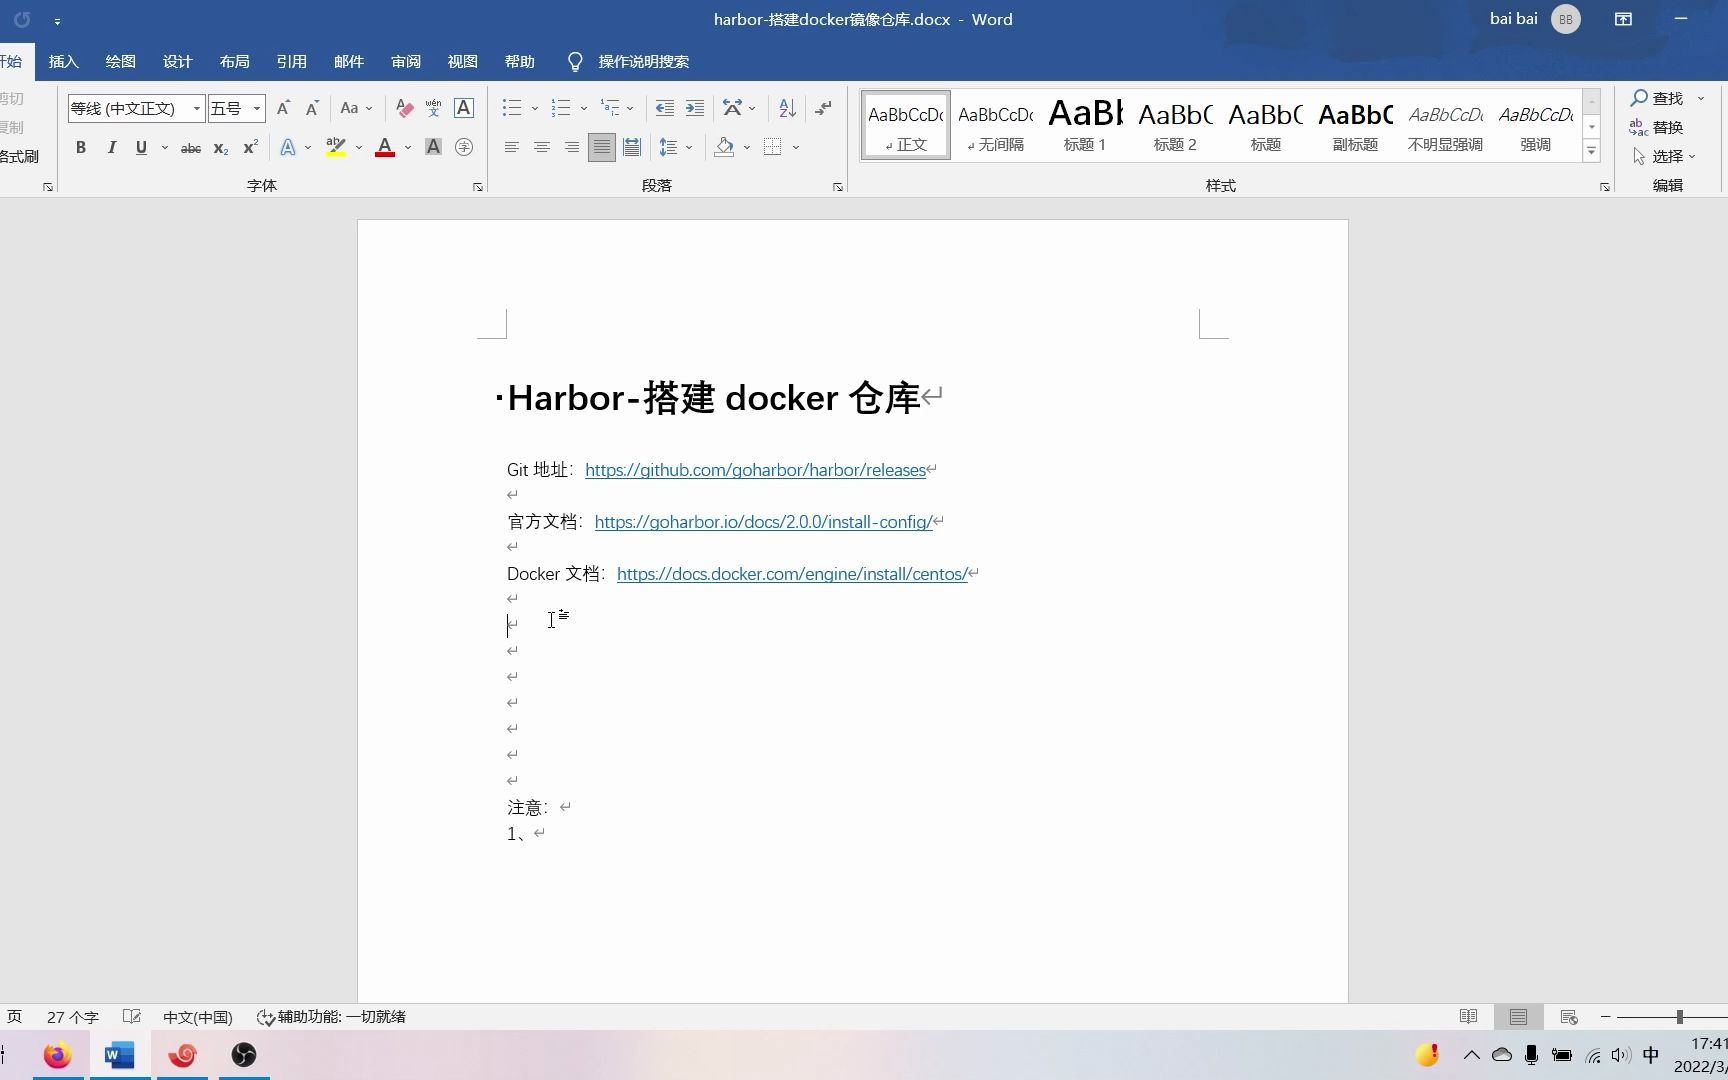The width and height of the screenshot is (1728, 1080).
Task: Justify the paragraph text
Action: (602, 148)
